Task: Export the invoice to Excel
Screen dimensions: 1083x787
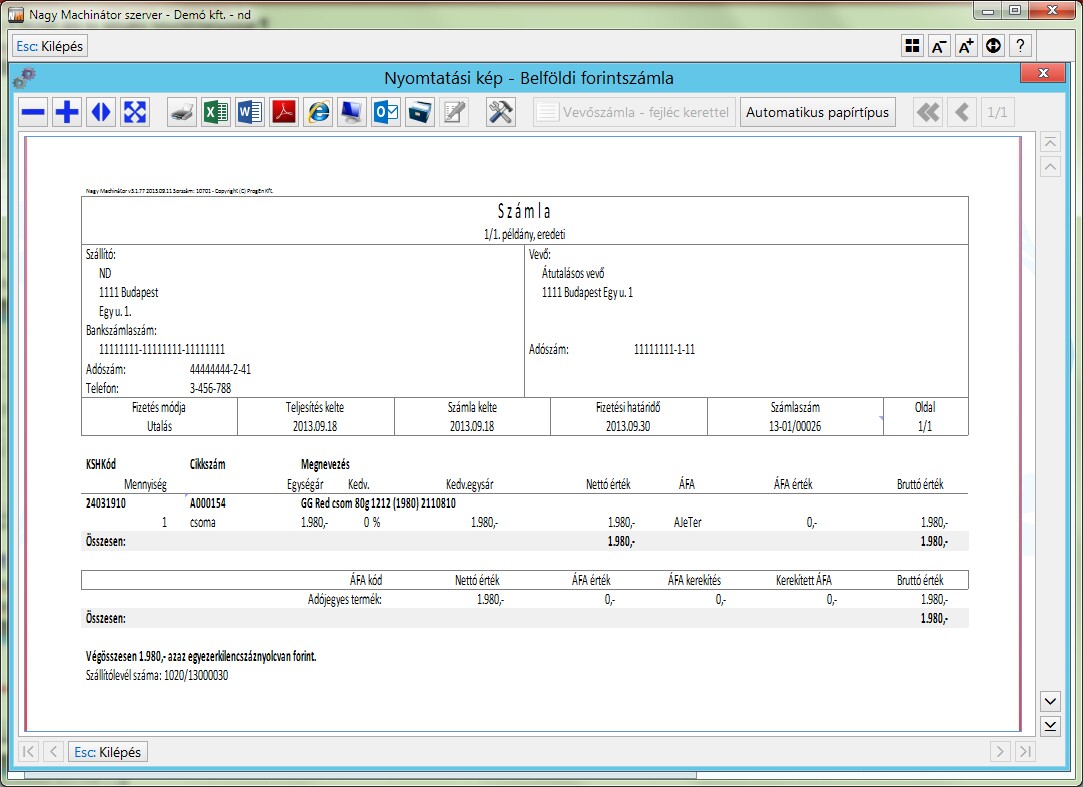Action: (216, 113)
